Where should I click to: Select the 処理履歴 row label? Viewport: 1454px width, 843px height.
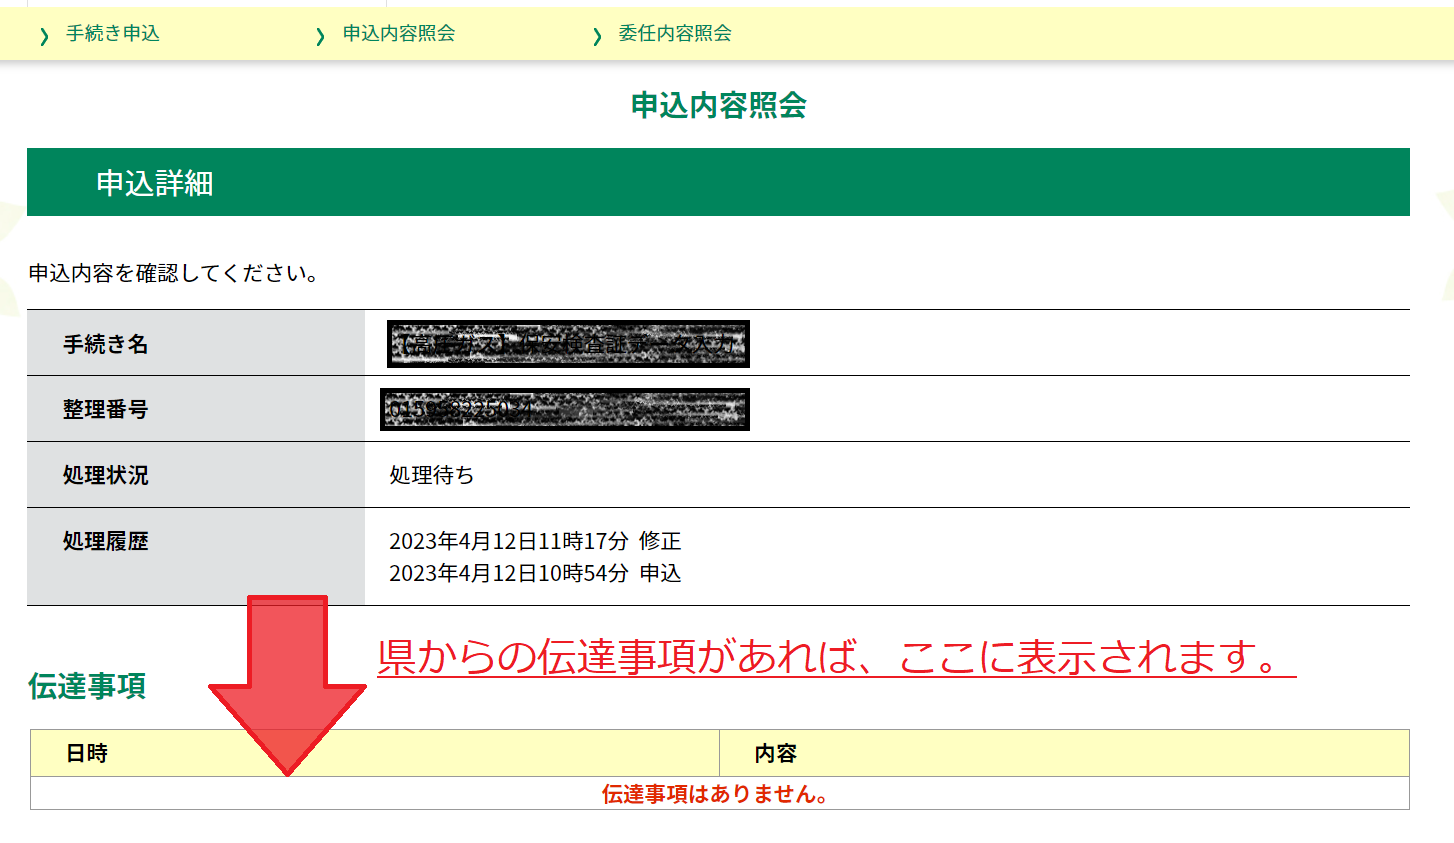[x=105, y=541]
